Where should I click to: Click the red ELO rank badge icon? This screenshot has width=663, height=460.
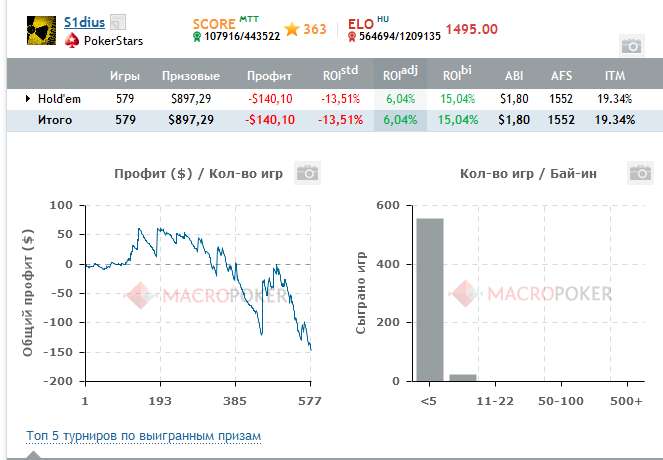point(351,37)
